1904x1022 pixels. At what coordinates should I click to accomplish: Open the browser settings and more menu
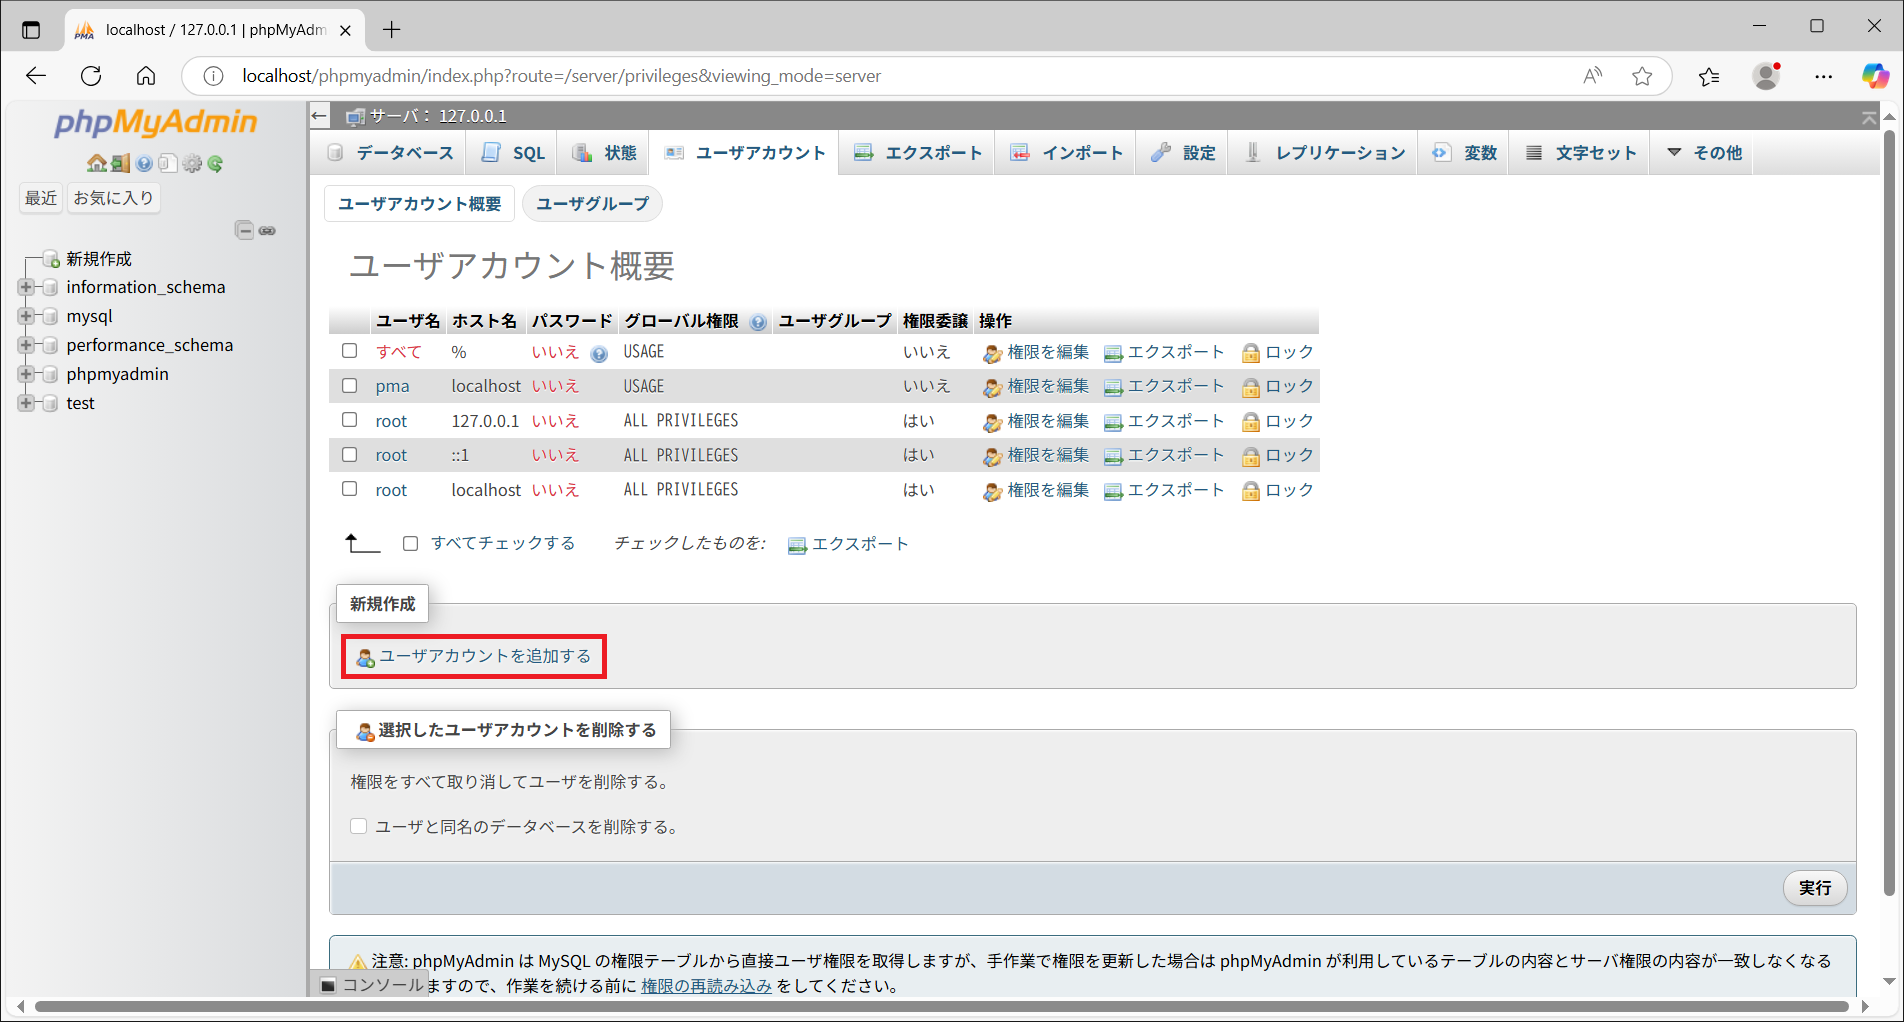(1823, 76)
